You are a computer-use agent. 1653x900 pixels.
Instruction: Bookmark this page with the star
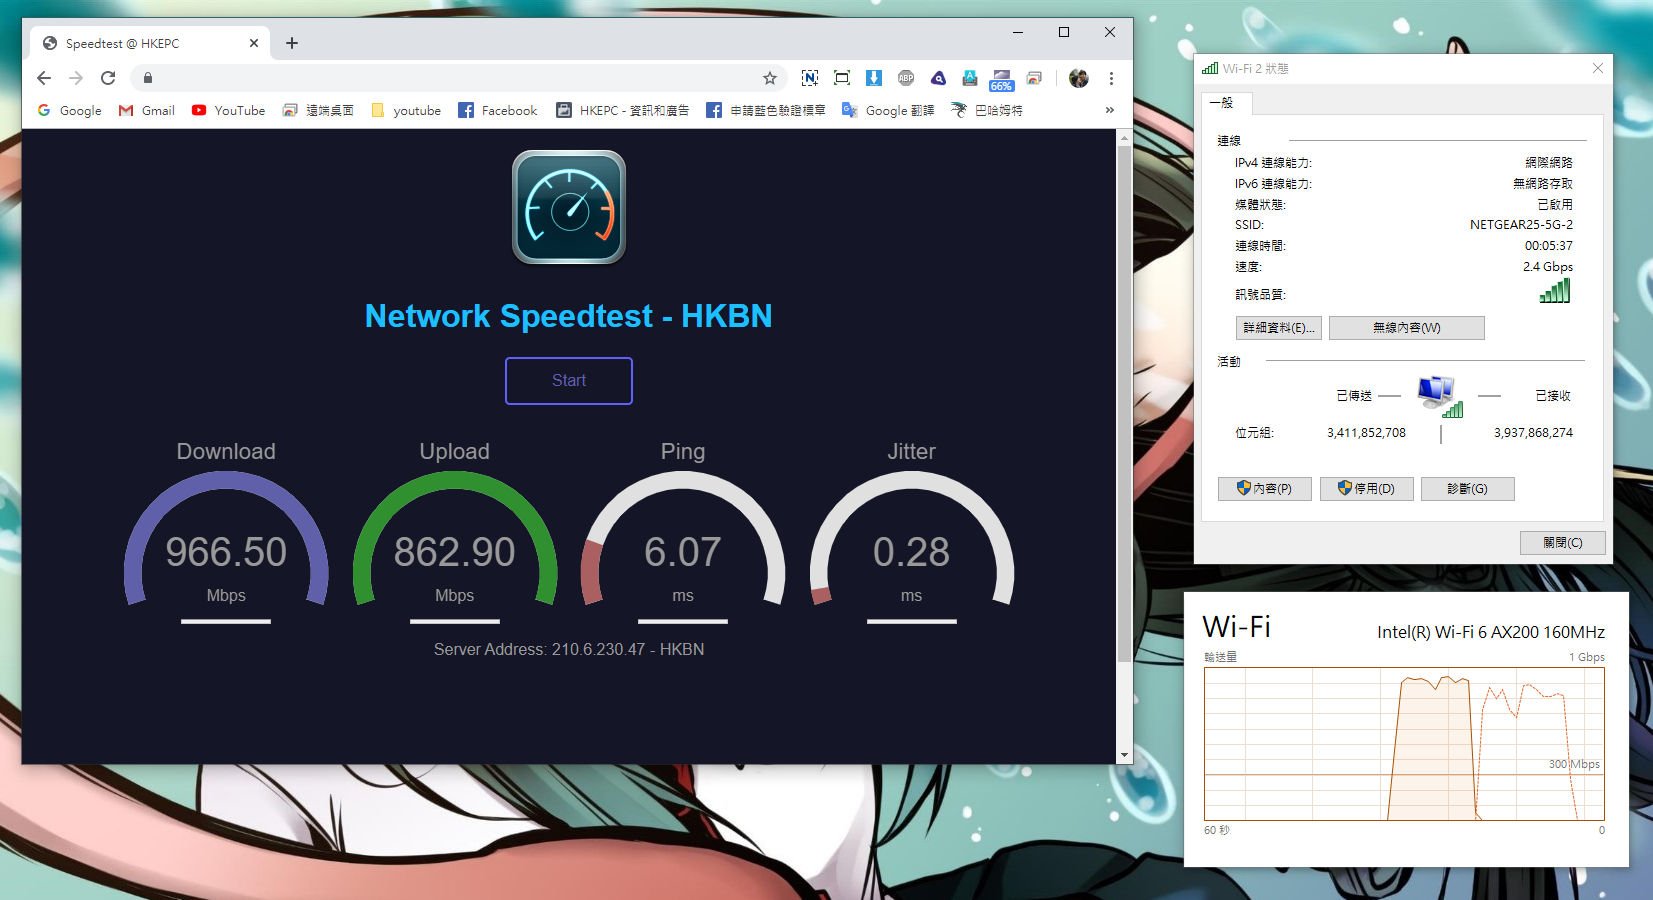(770, 78)
